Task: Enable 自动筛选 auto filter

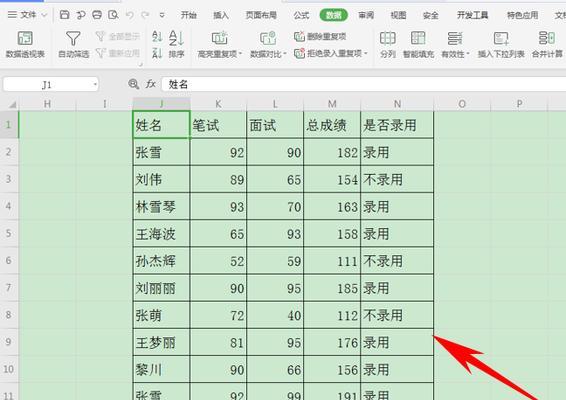Action: point(73,44)
